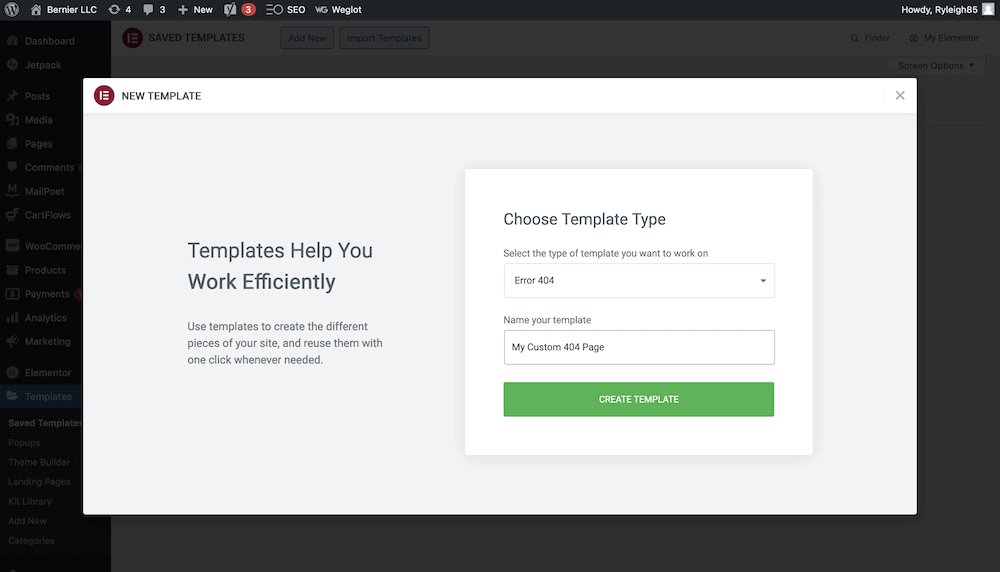Image resolution: width=1000 pixels, height=572 pixels.
Task: Click the WordPress logo in admin bar
Action: click(x=12, y=9)
